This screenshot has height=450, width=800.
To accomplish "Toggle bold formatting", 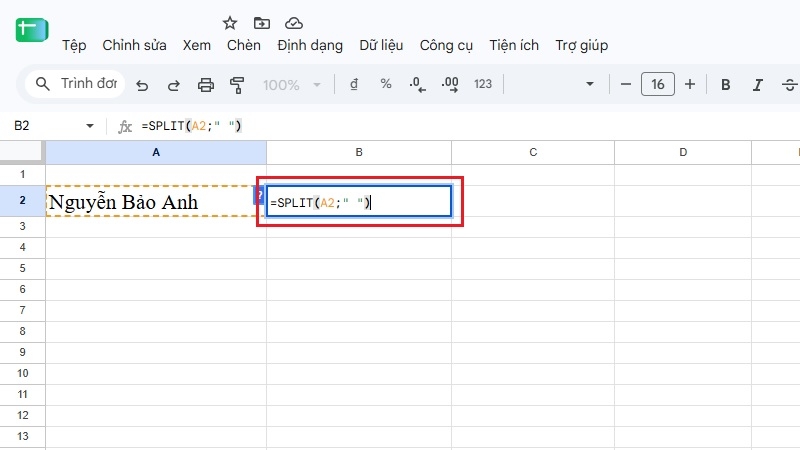I will (725, 85).
